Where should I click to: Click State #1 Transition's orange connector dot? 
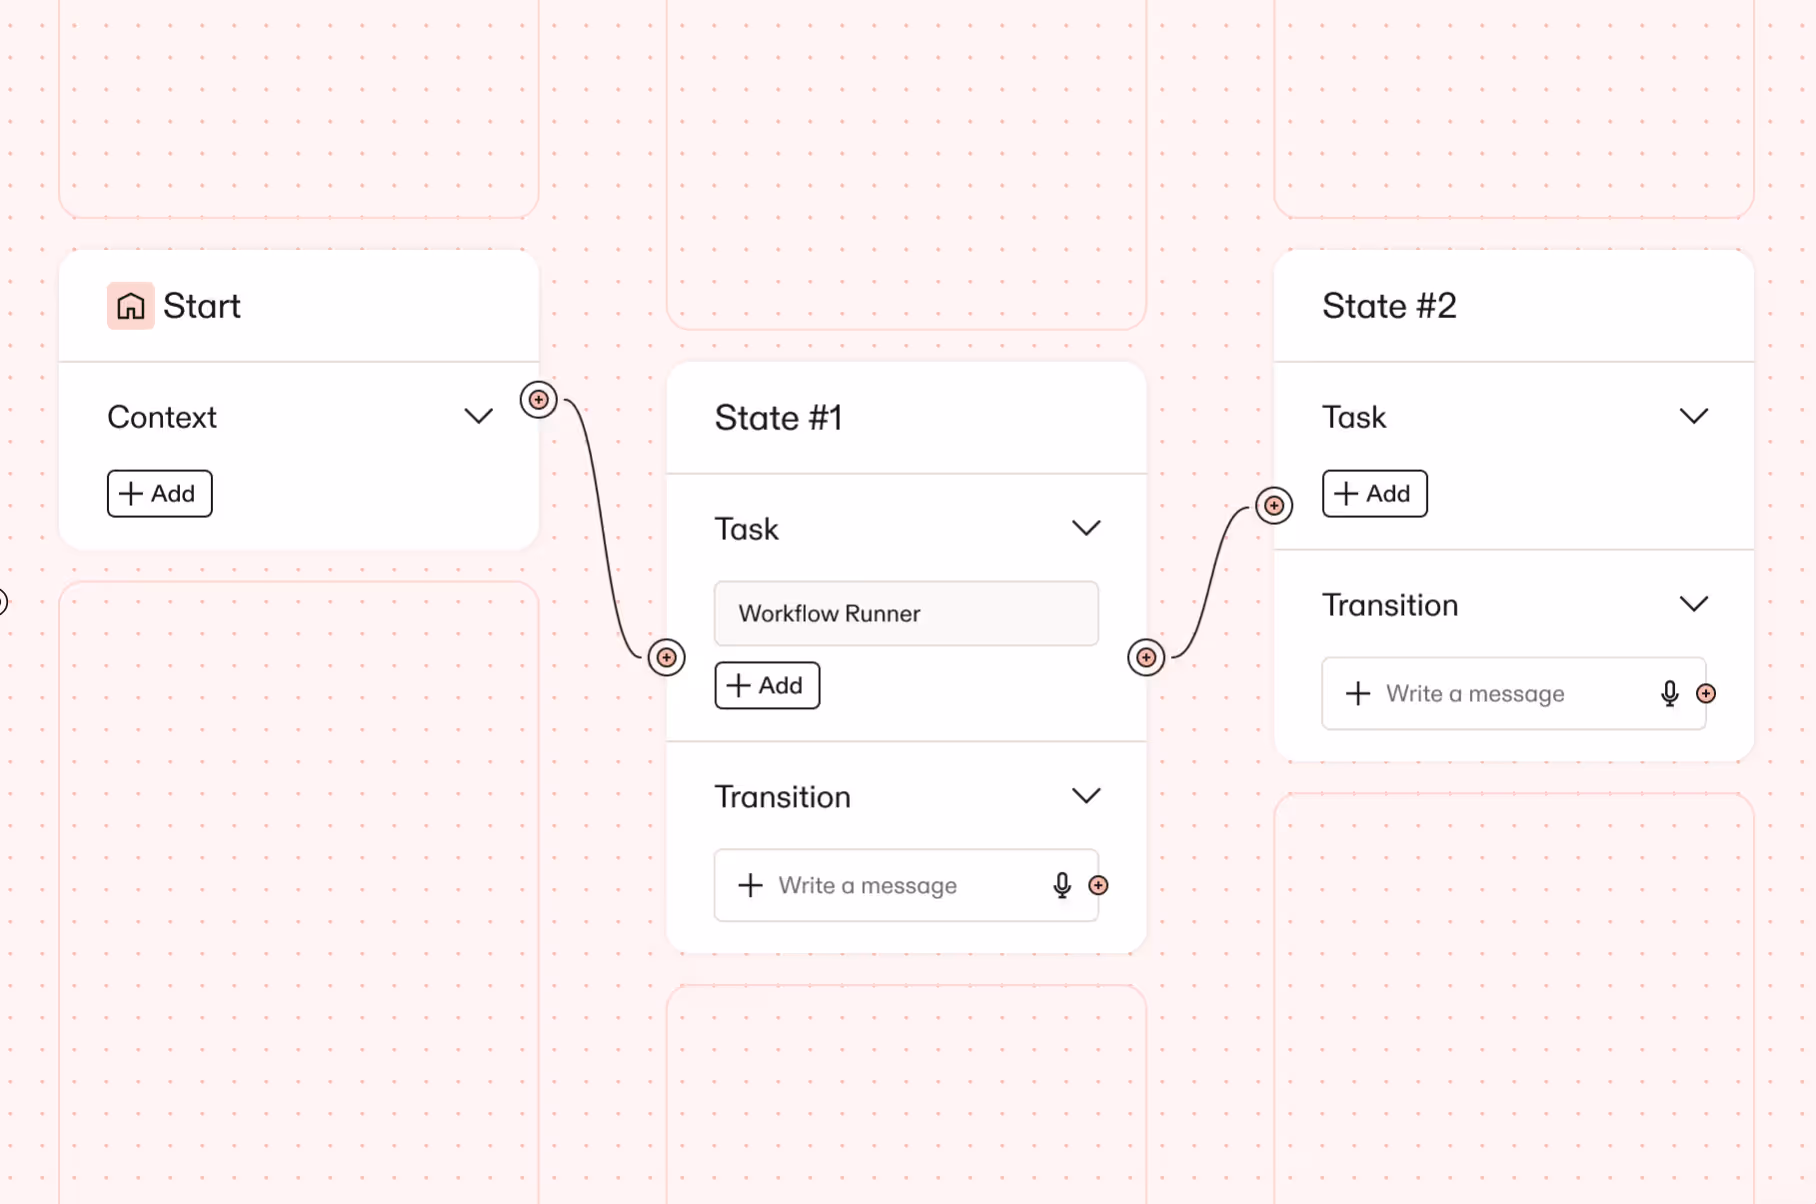[1098, 885]
